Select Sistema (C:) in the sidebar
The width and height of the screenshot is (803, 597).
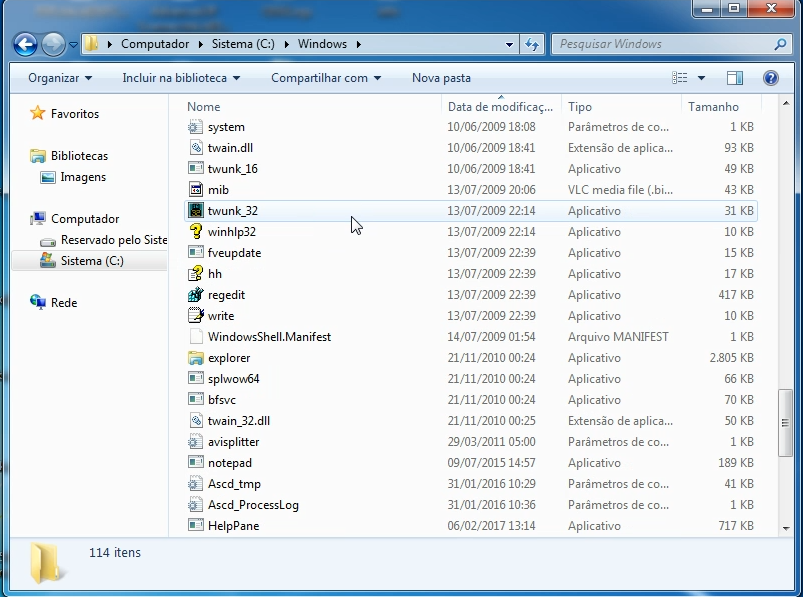point(92,261)
